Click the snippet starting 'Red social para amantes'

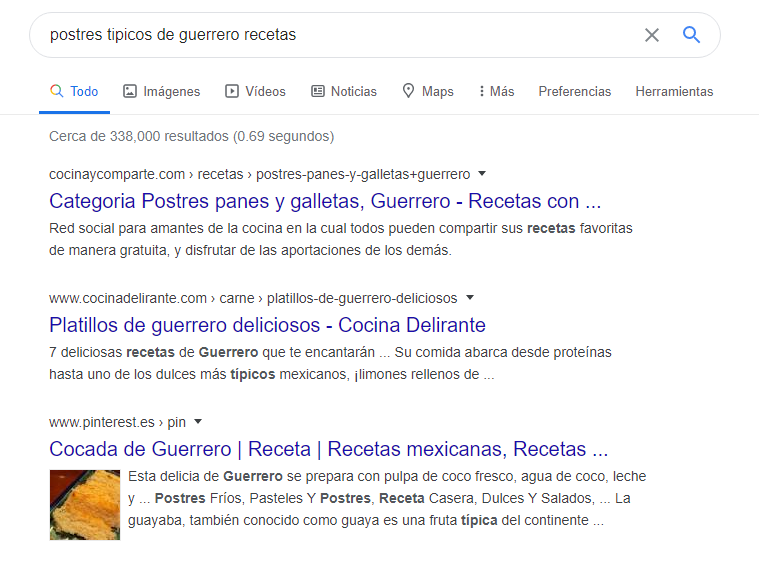(341, 239)
